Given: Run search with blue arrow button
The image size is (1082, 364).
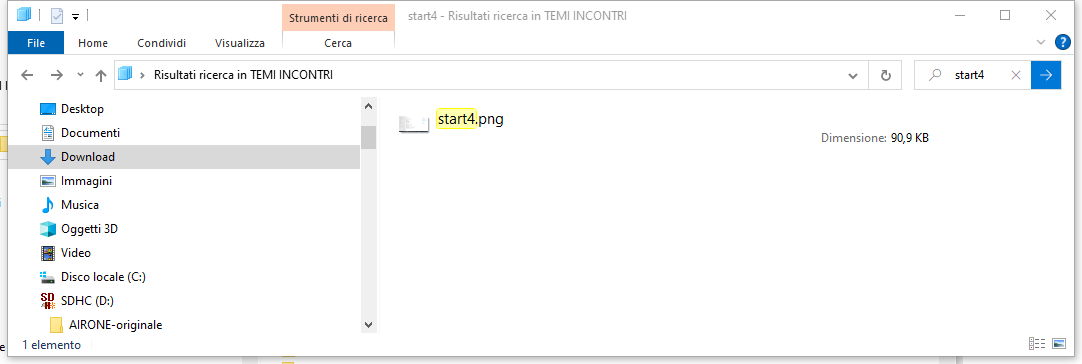Looking at the screenshot, I should point(1046,75).
